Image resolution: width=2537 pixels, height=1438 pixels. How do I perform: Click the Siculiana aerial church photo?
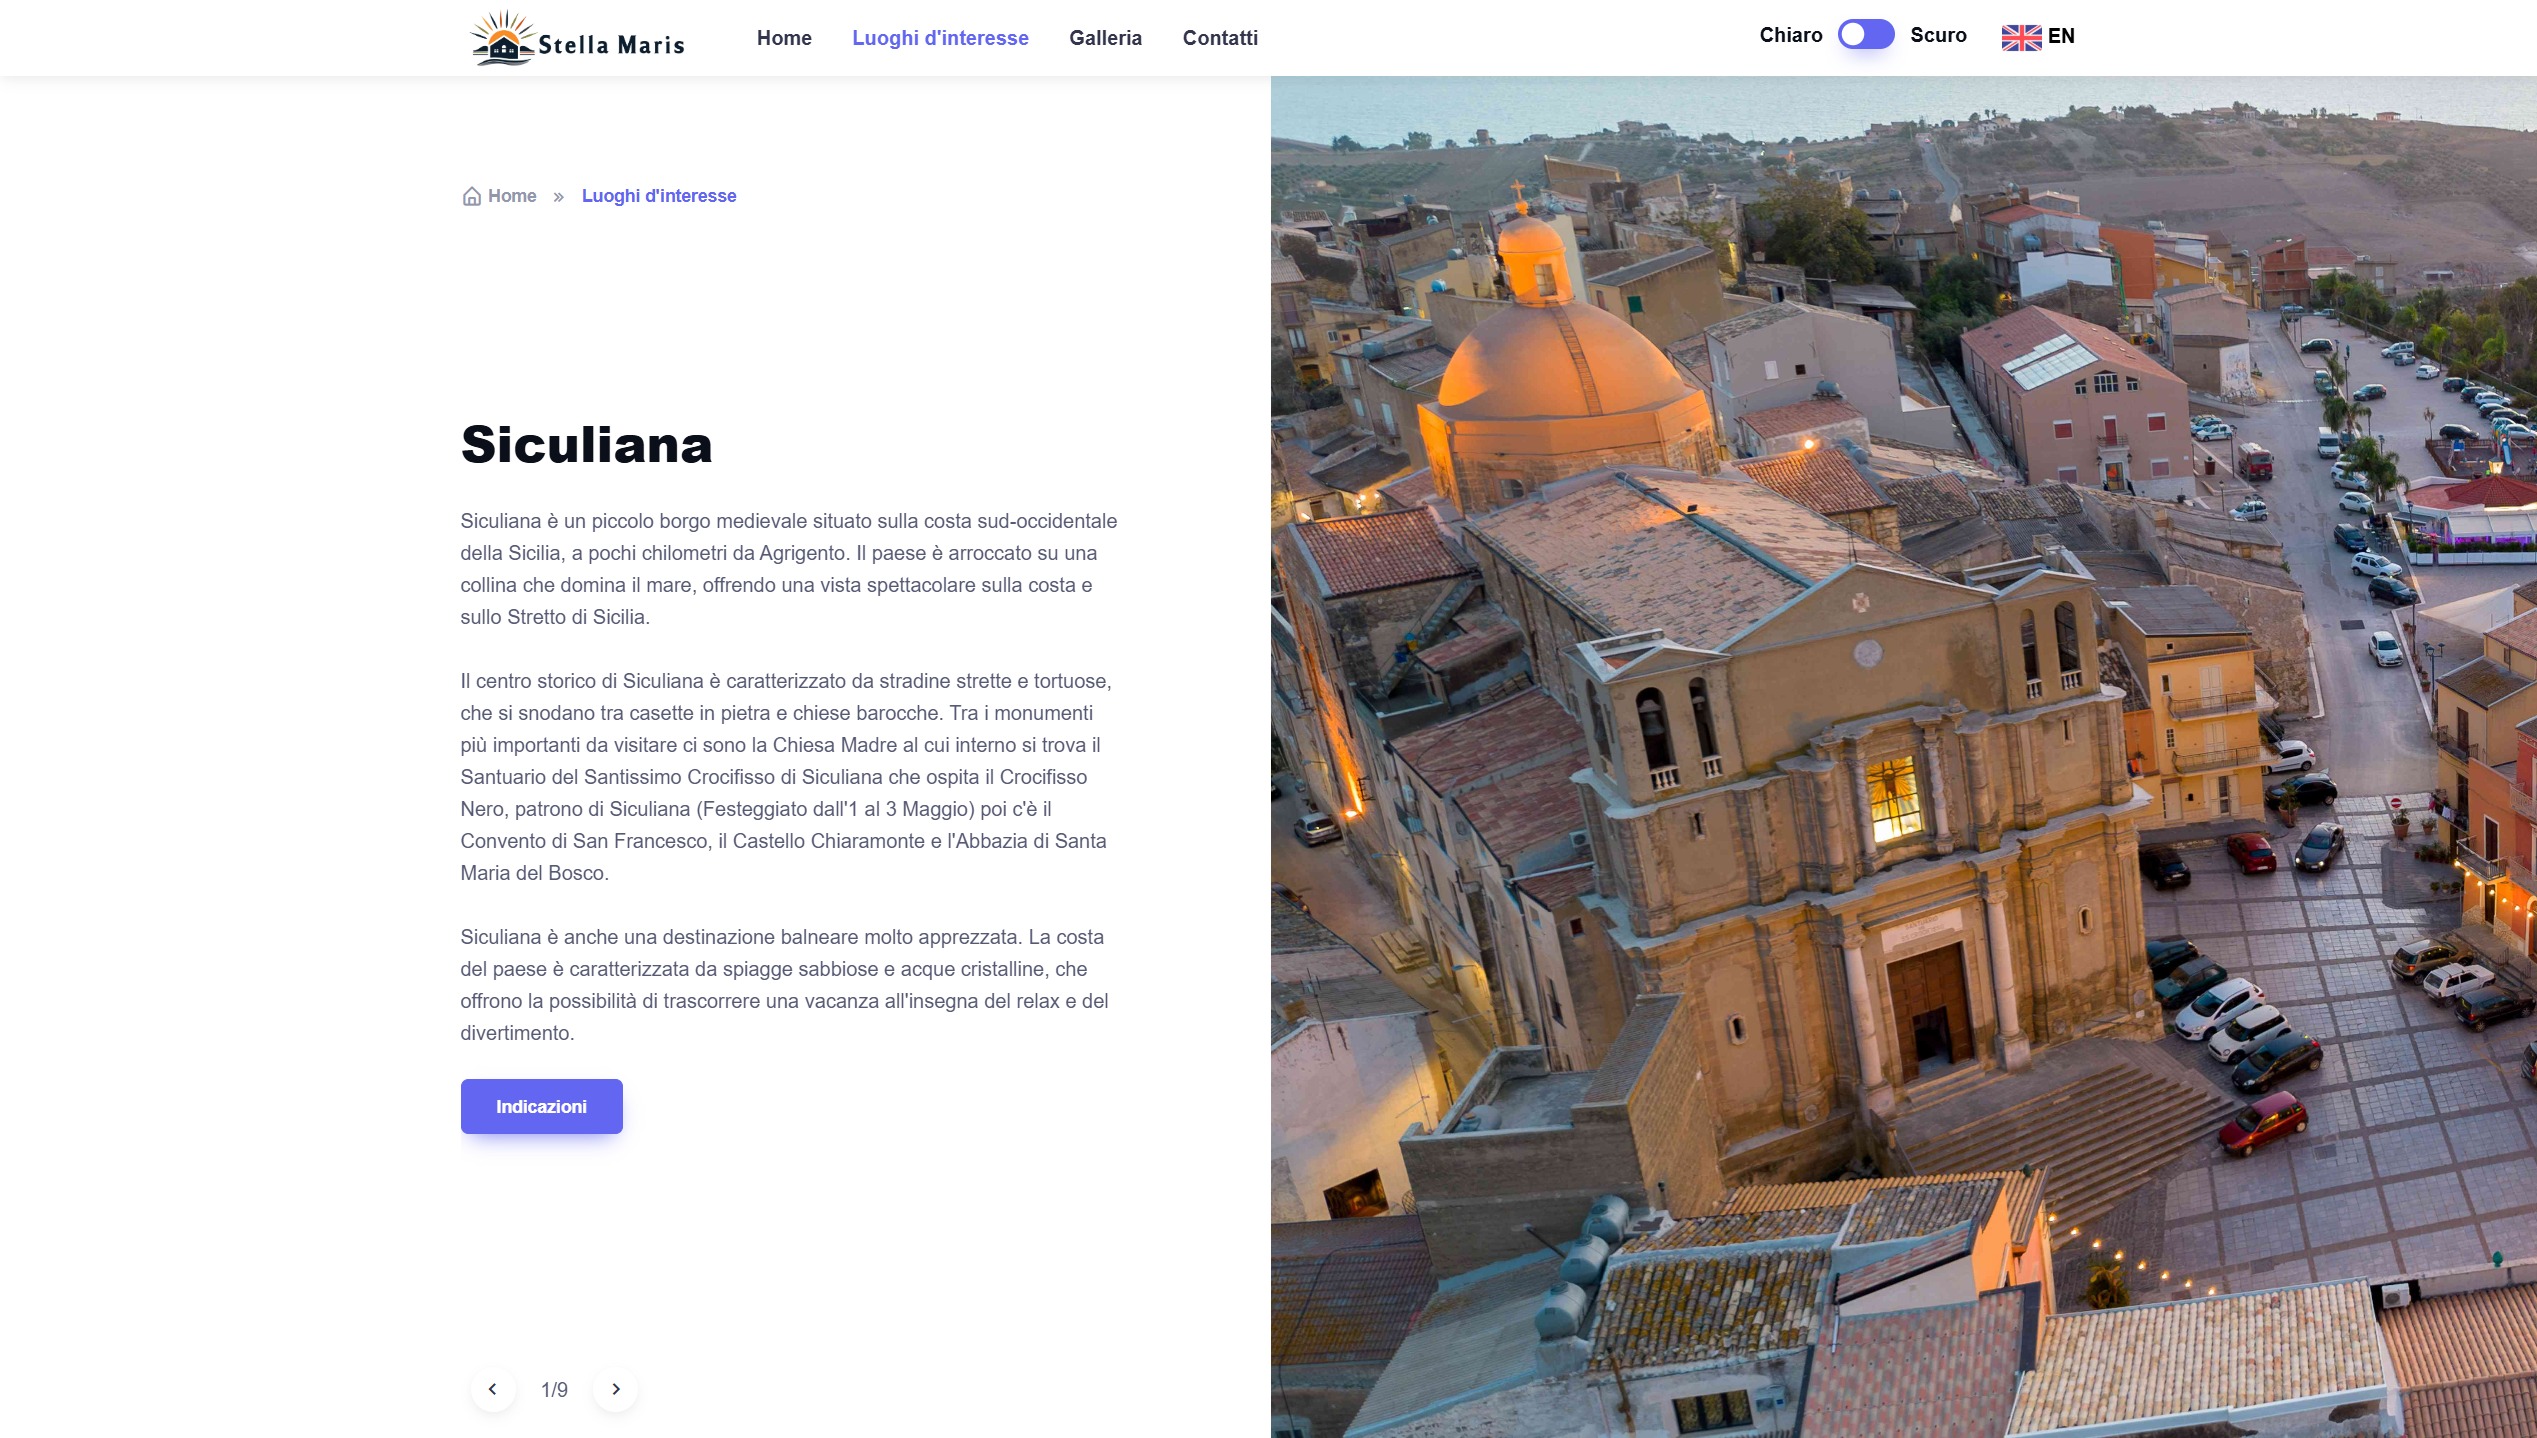[1903, 757]
